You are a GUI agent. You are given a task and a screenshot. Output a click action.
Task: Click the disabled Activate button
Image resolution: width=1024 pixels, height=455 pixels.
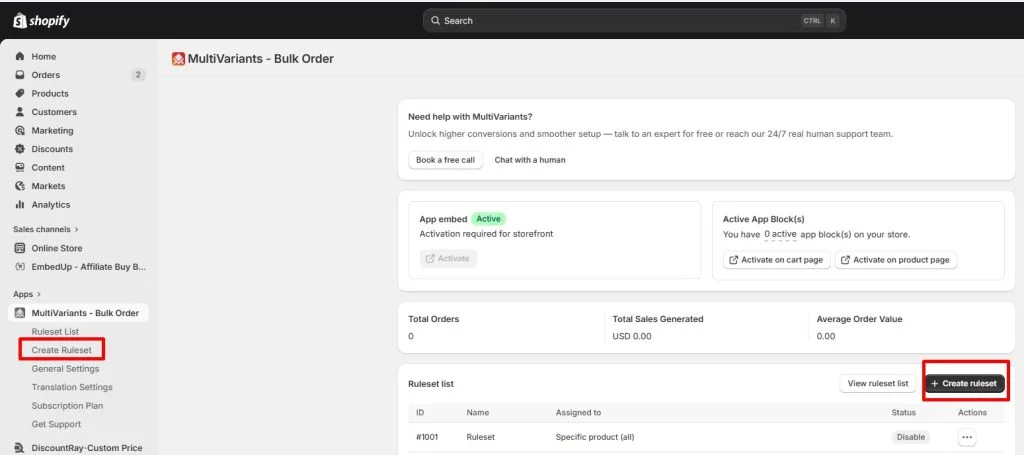448,259
